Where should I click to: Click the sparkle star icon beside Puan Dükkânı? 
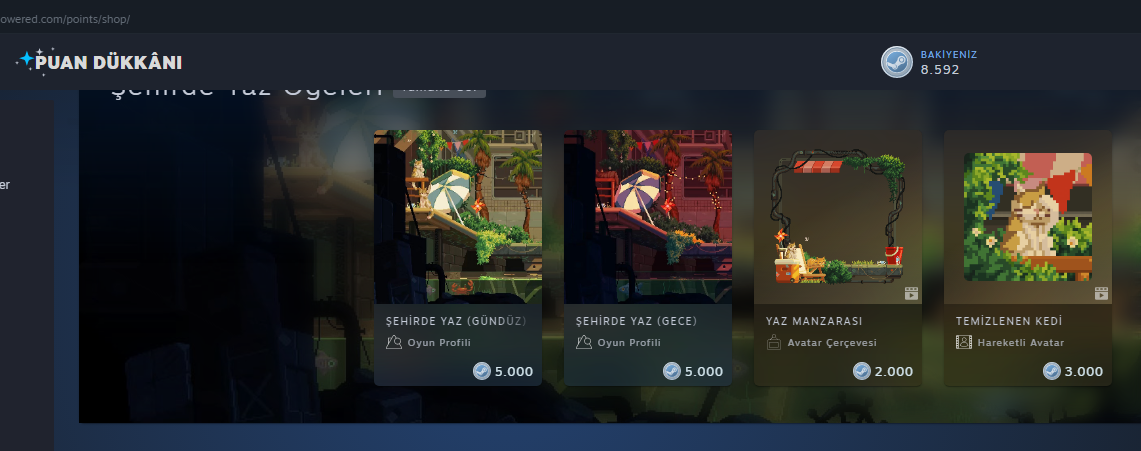point(25,61)
